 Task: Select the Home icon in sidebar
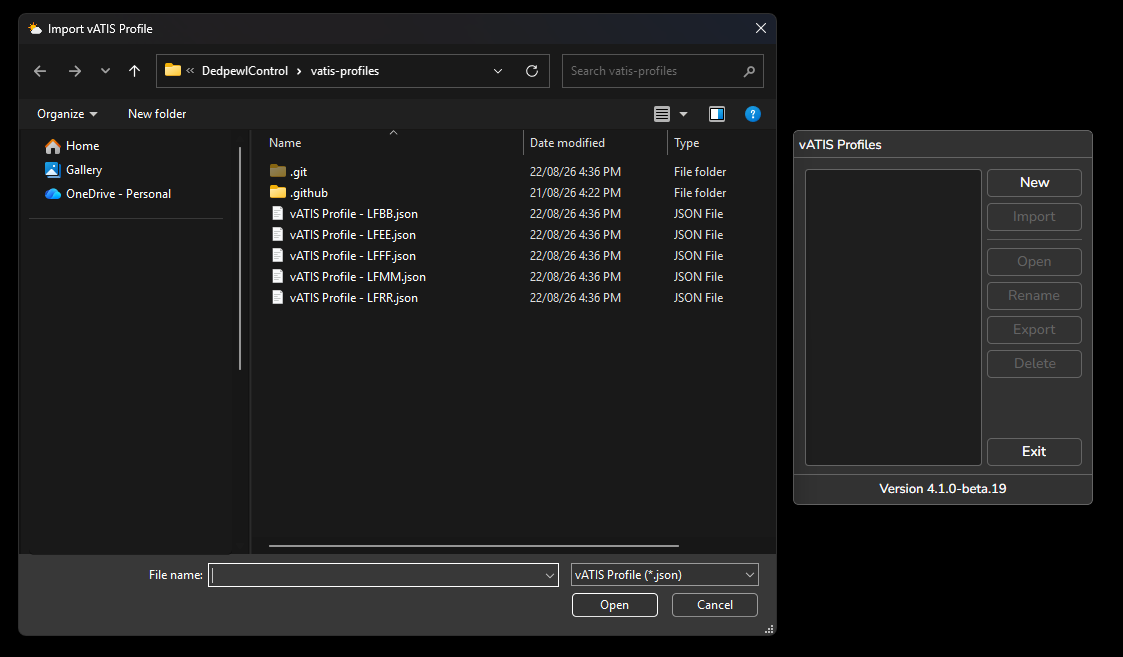53,146
